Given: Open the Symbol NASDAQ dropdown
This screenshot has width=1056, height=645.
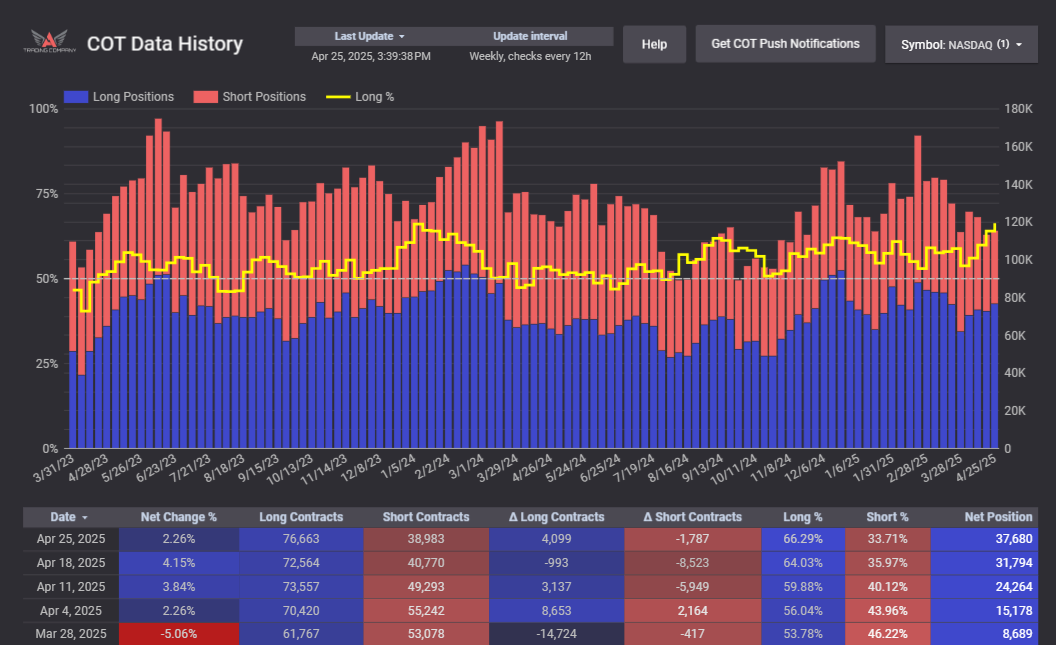Looking at the screenshot, I should (x=961, y=44).
